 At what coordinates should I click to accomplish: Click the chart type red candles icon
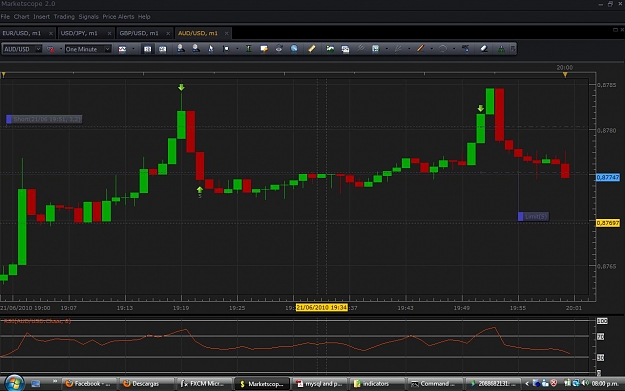pos(51,49)
